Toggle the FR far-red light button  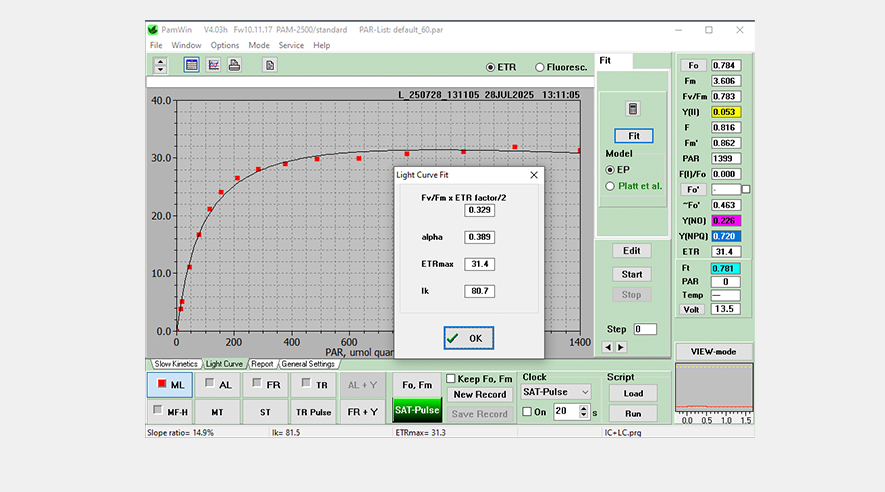(266, 385)
